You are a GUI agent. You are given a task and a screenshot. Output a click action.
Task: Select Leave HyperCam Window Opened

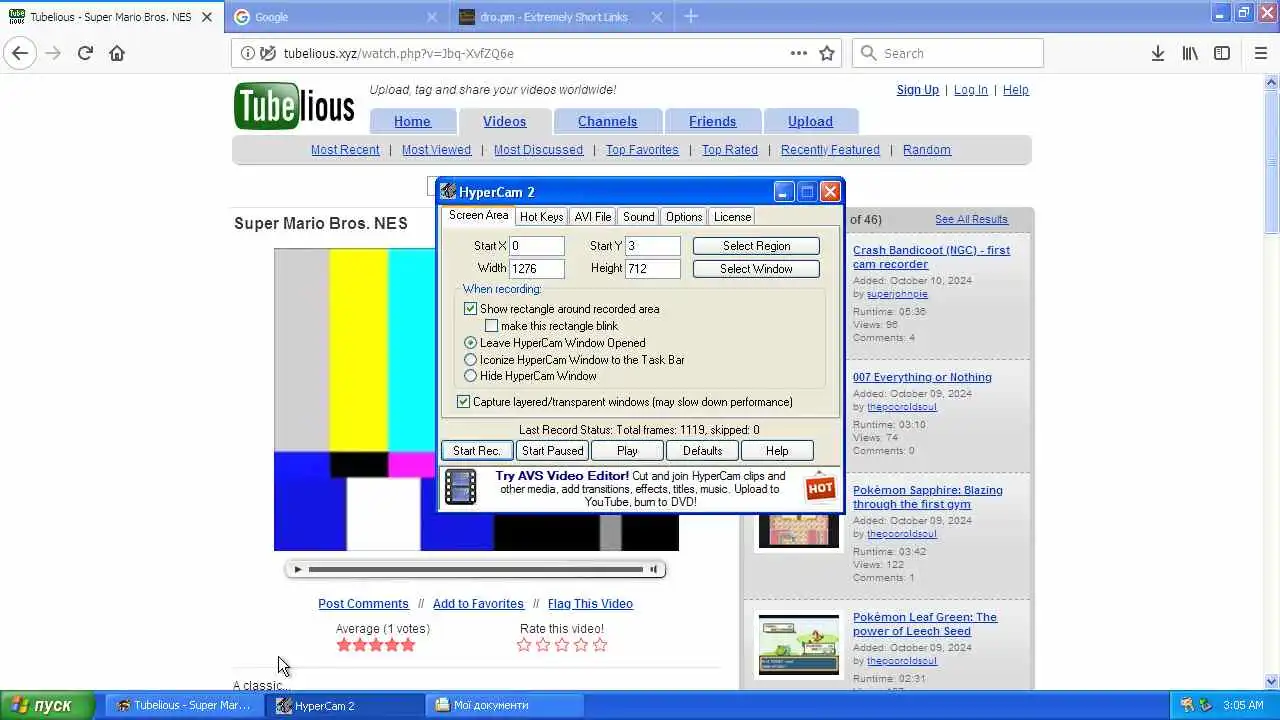(x=470, y=343)
